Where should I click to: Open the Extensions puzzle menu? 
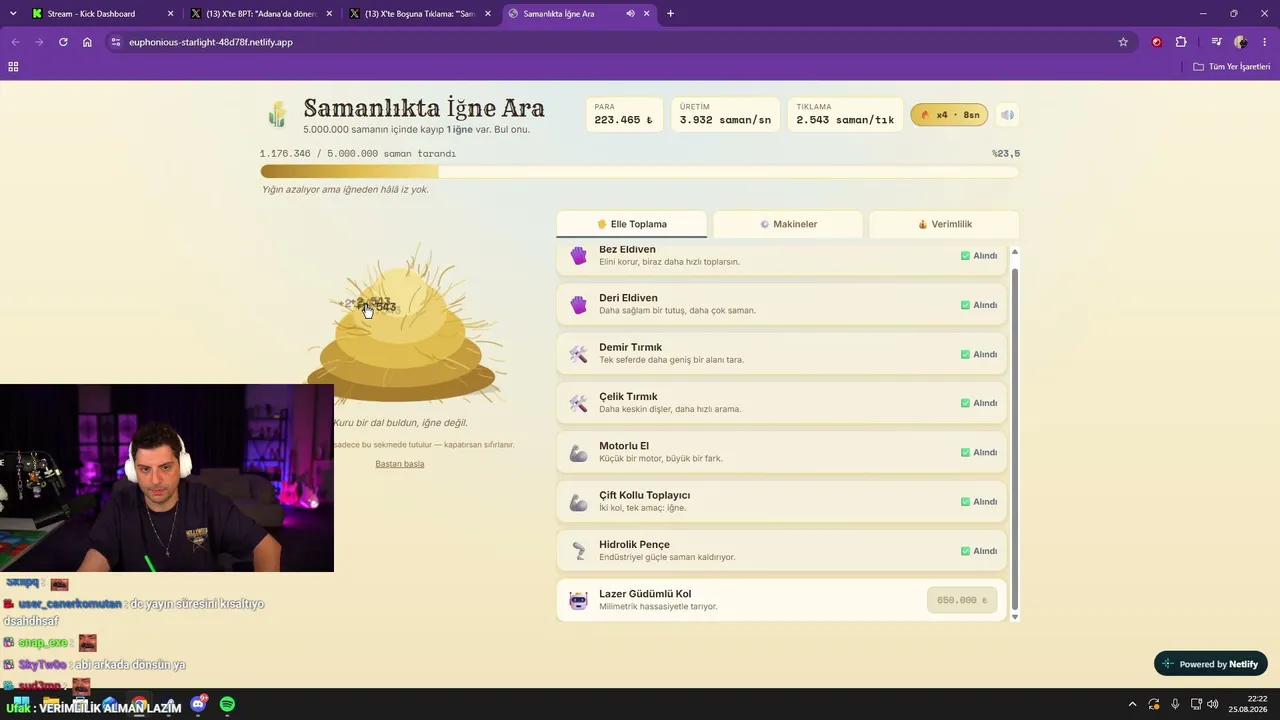(x=1181, y=42)
